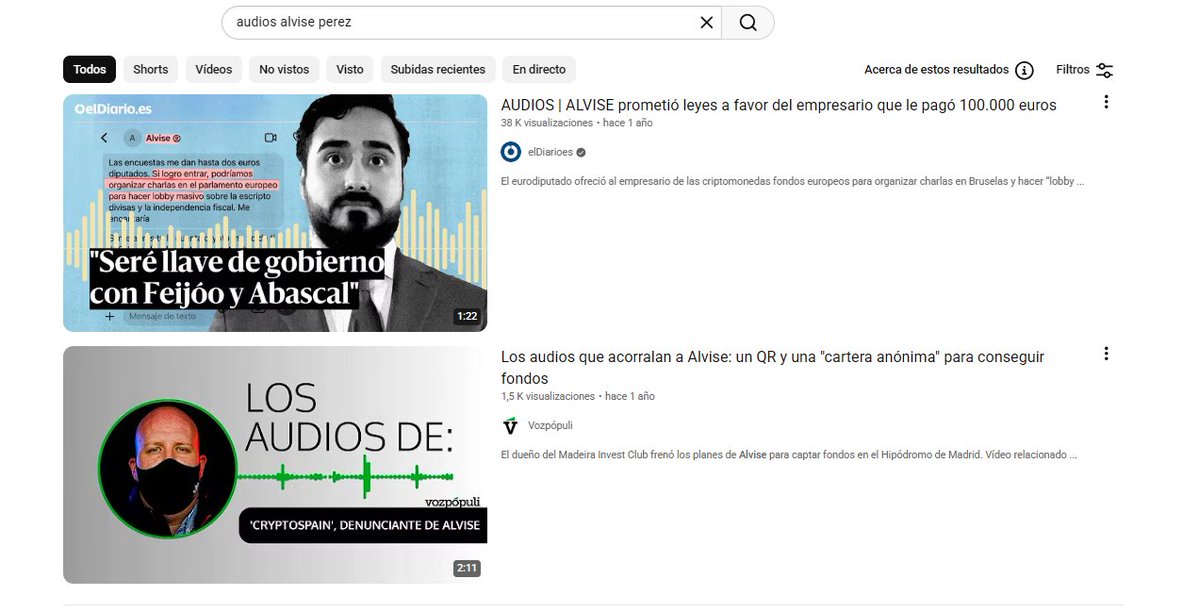Click the Filtros label
Screen dimensions: 1199x612
[x=1072, y=70]
